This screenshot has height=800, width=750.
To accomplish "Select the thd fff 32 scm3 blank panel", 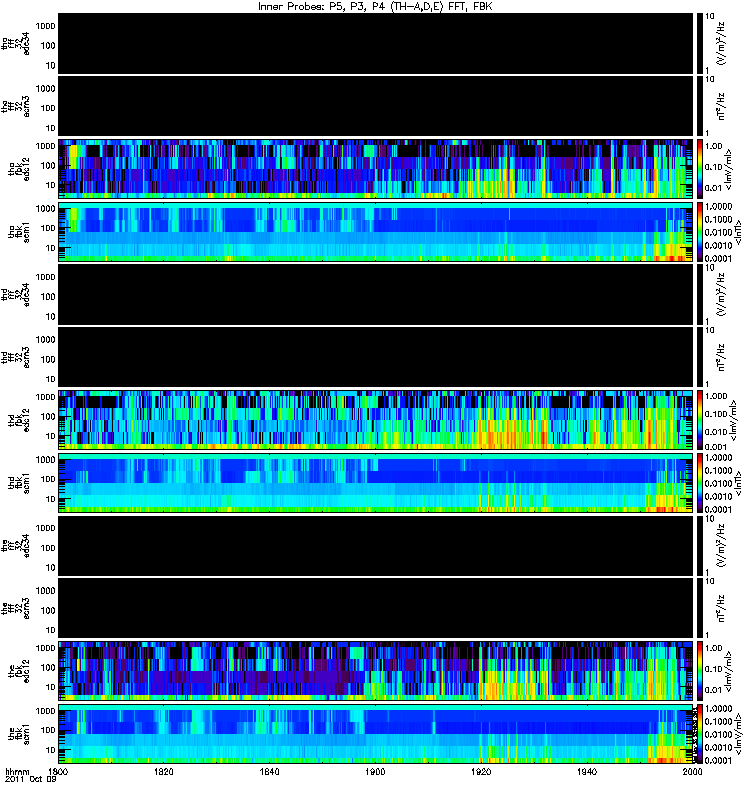I will (376, 357).
